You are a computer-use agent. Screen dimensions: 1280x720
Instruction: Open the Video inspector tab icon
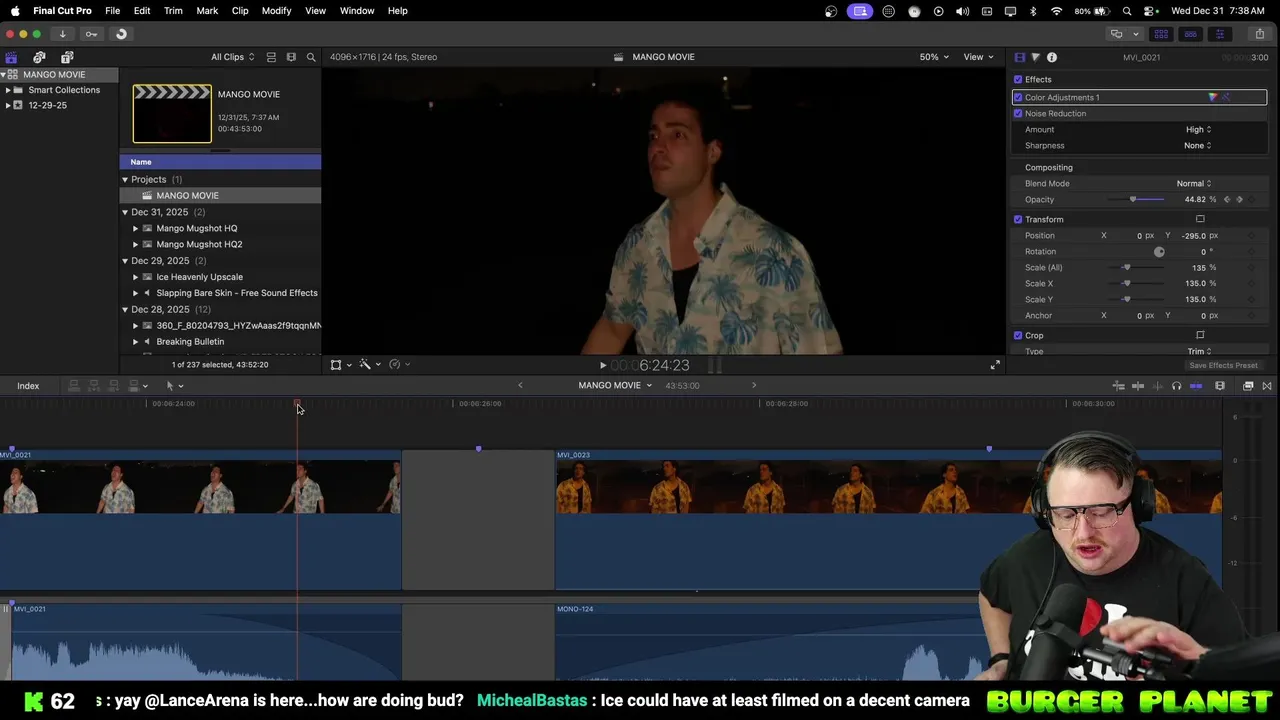pos(1019,57)
